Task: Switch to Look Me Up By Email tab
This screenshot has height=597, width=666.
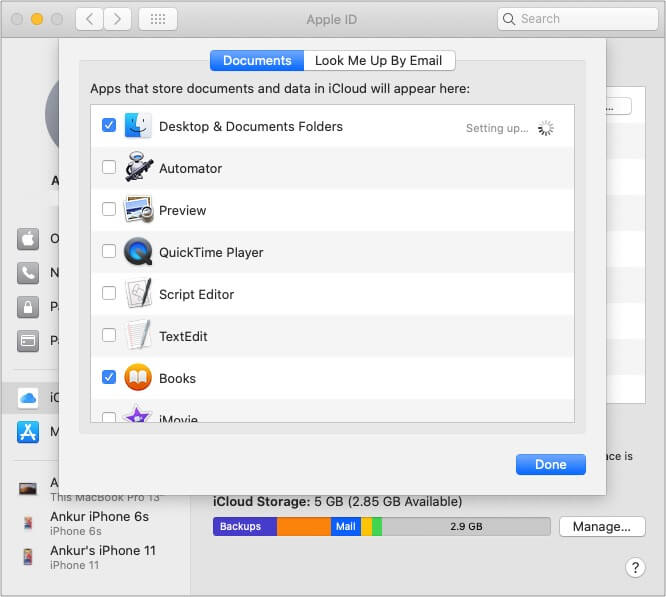Action: [379, 60]
